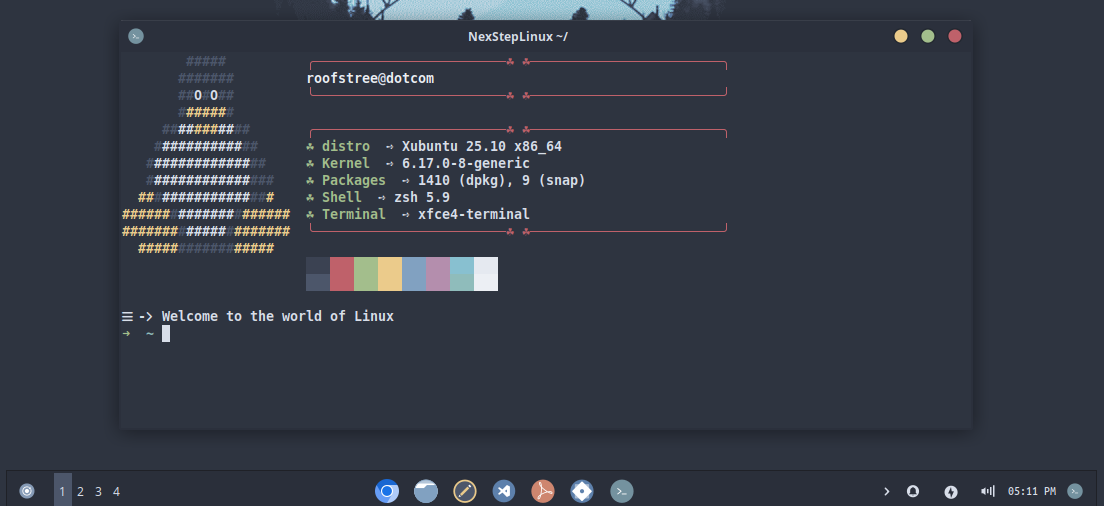Open the Chromium browser from the dock
Viewport: 1104px width, 506px height.
(387, 491)
